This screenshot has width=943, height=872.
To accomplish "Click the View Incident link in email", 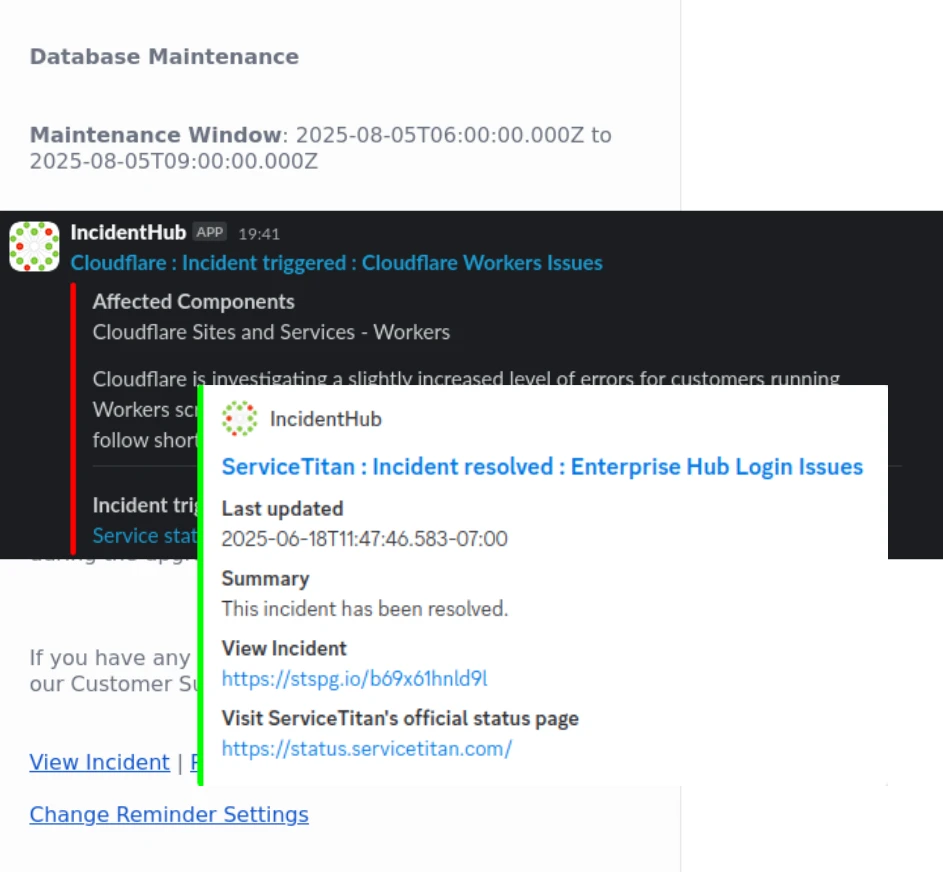I will tap(99, 762).
